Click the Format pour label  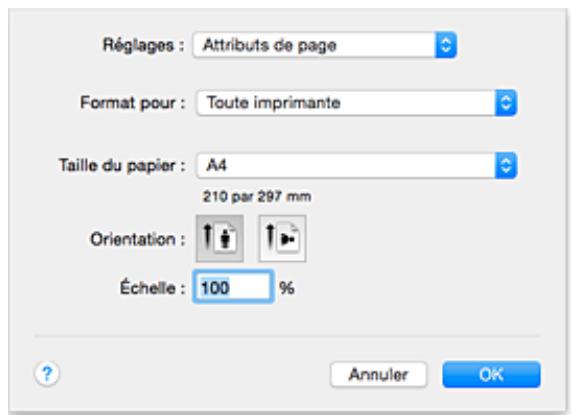coord(133,103)
